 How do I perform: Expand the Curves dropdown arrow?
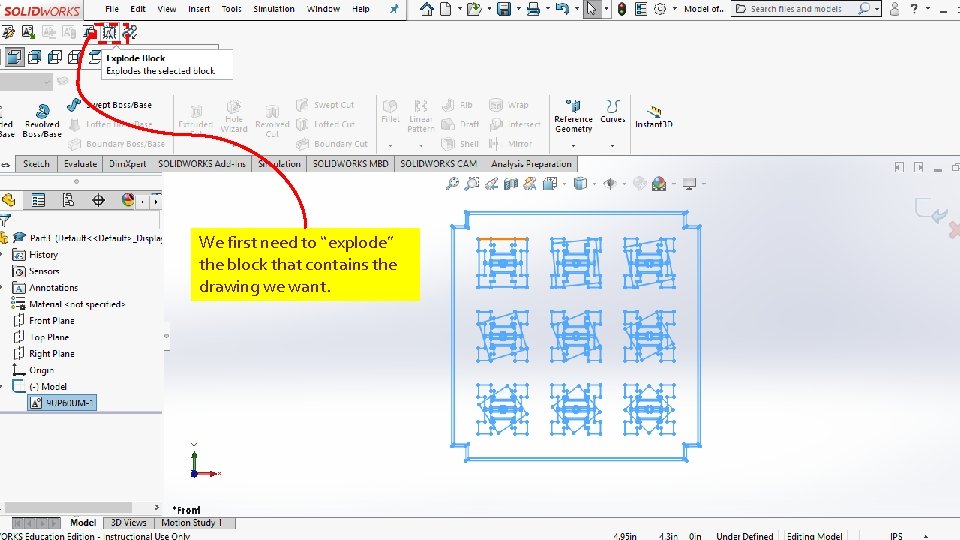pos(612,146)
